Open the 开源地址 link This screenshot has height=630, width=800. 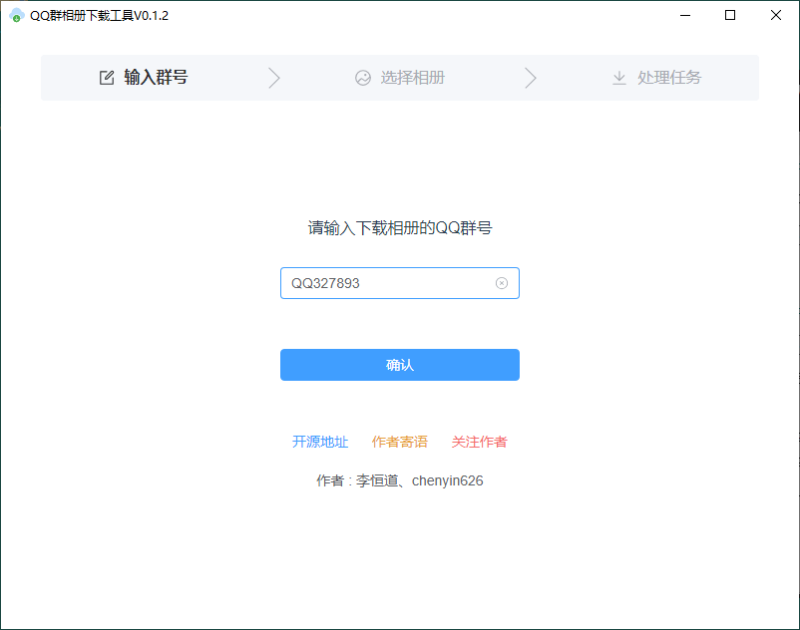pos(320,441)
